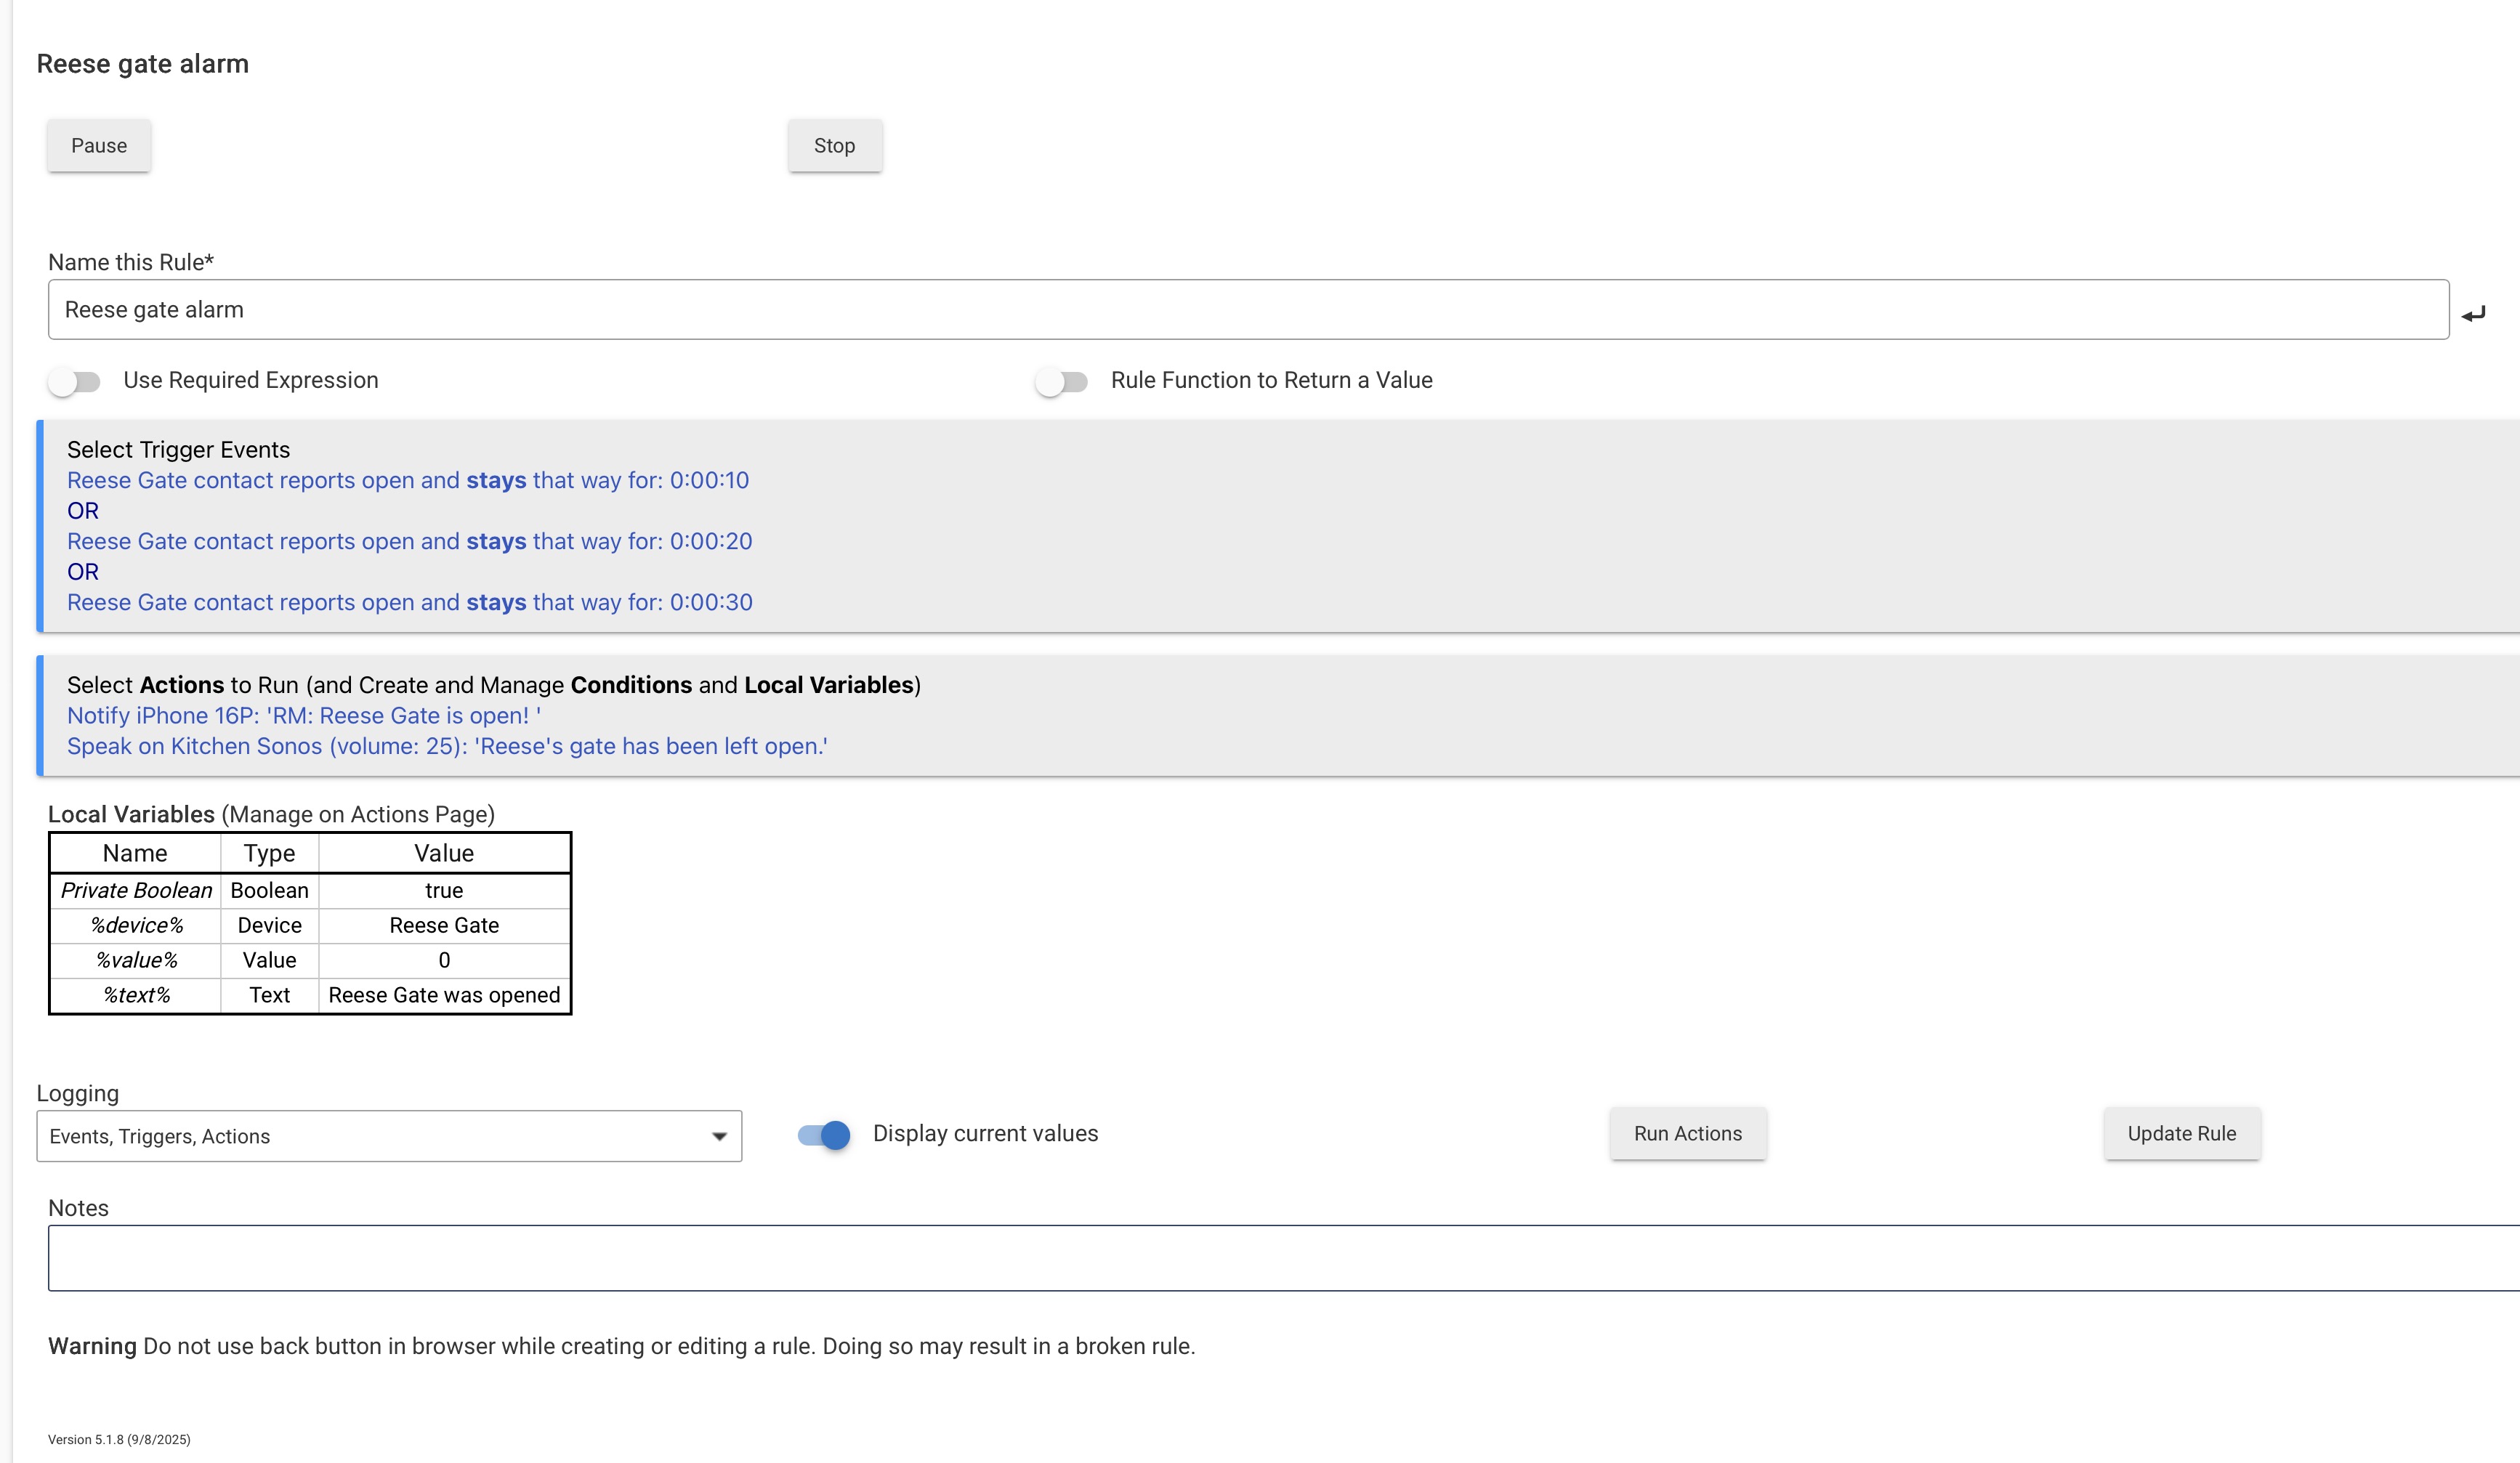The width and height of the screenshot is (2520, 1463).
Task: Click the Select Actions to Run heading
Action: [x=493, y=684]
